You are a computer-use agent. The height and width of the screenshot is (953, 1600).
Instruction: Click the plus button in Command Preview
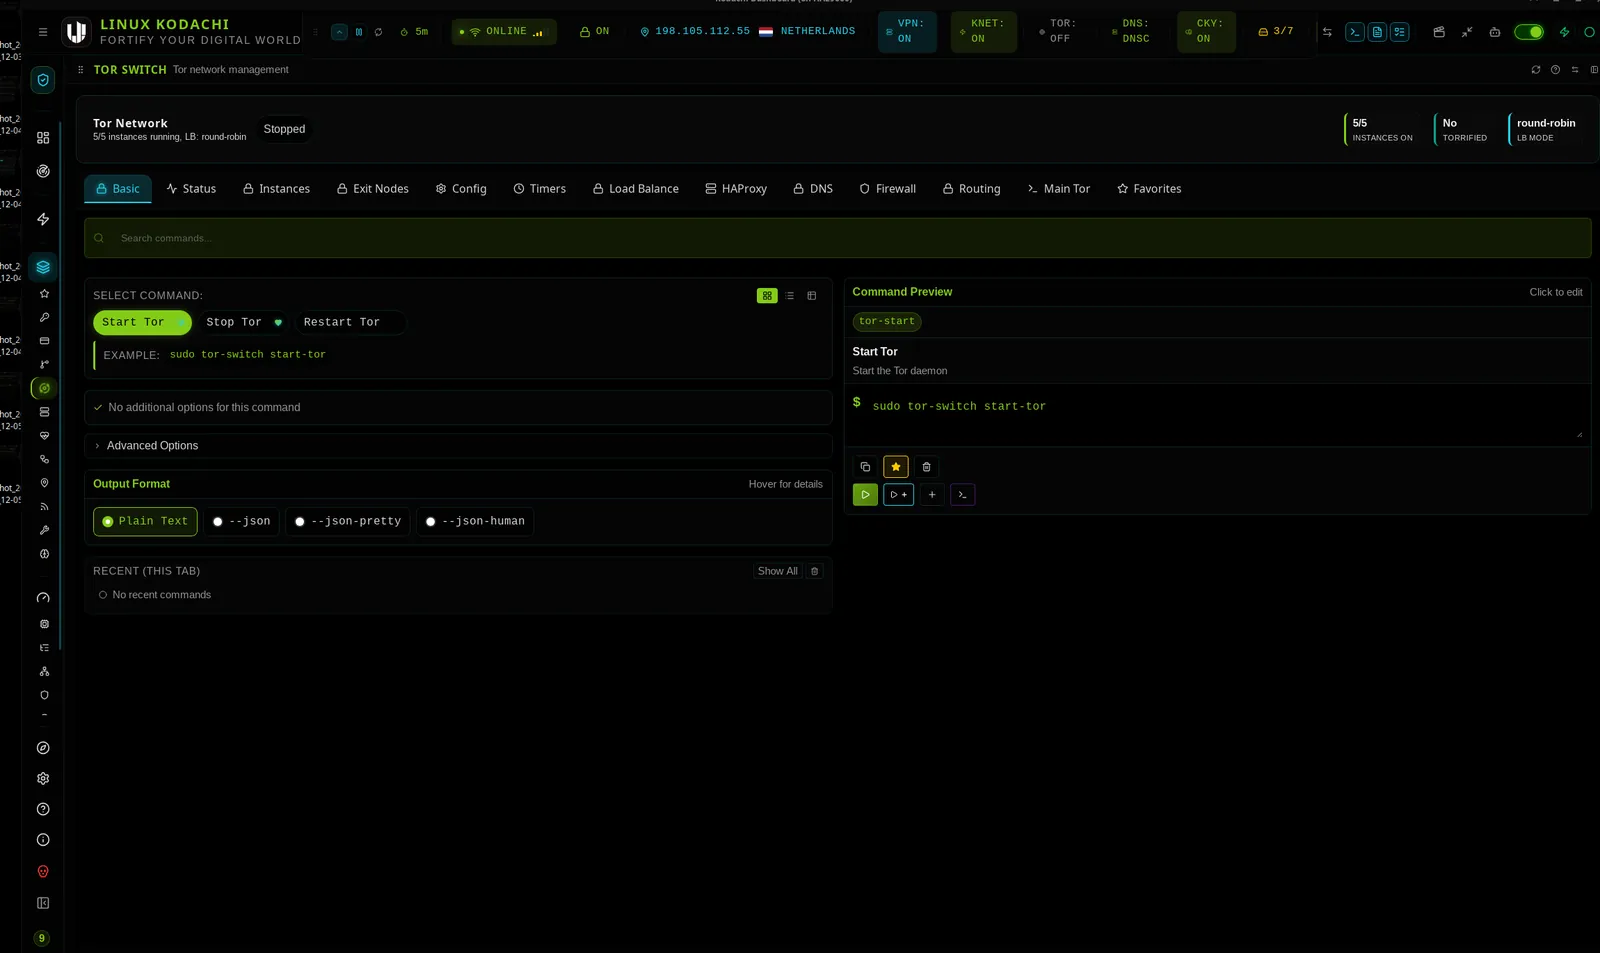click(x=932, y=495)
